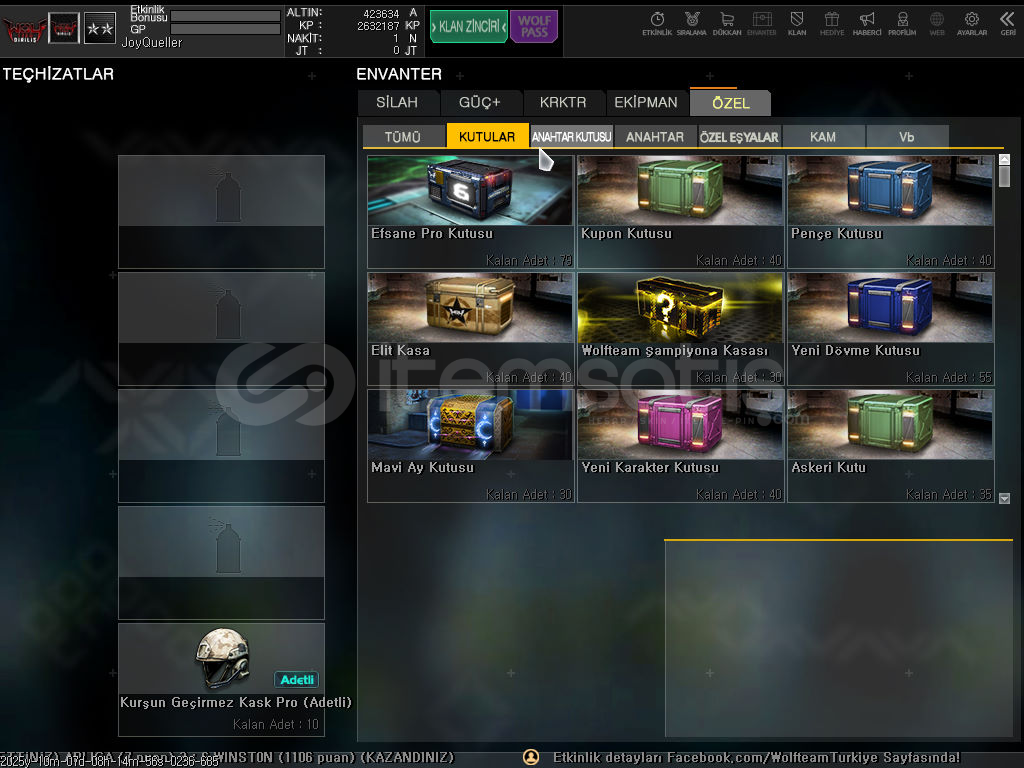The image size is (1024, 768).
Task: Switch to the KRKTR tab
Action: click(x=563, y=103)
